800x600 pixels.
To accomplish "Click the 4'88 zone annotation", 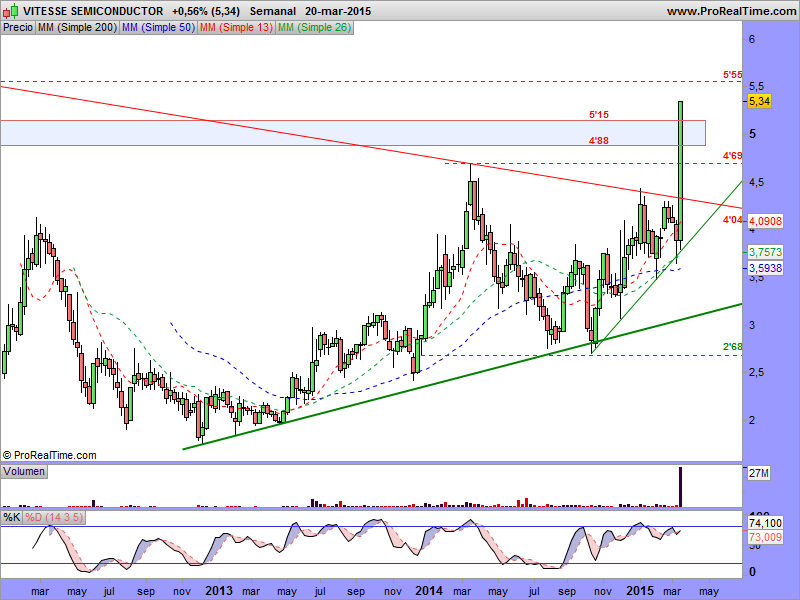I will pyautogui.click(x=599, y=140).
